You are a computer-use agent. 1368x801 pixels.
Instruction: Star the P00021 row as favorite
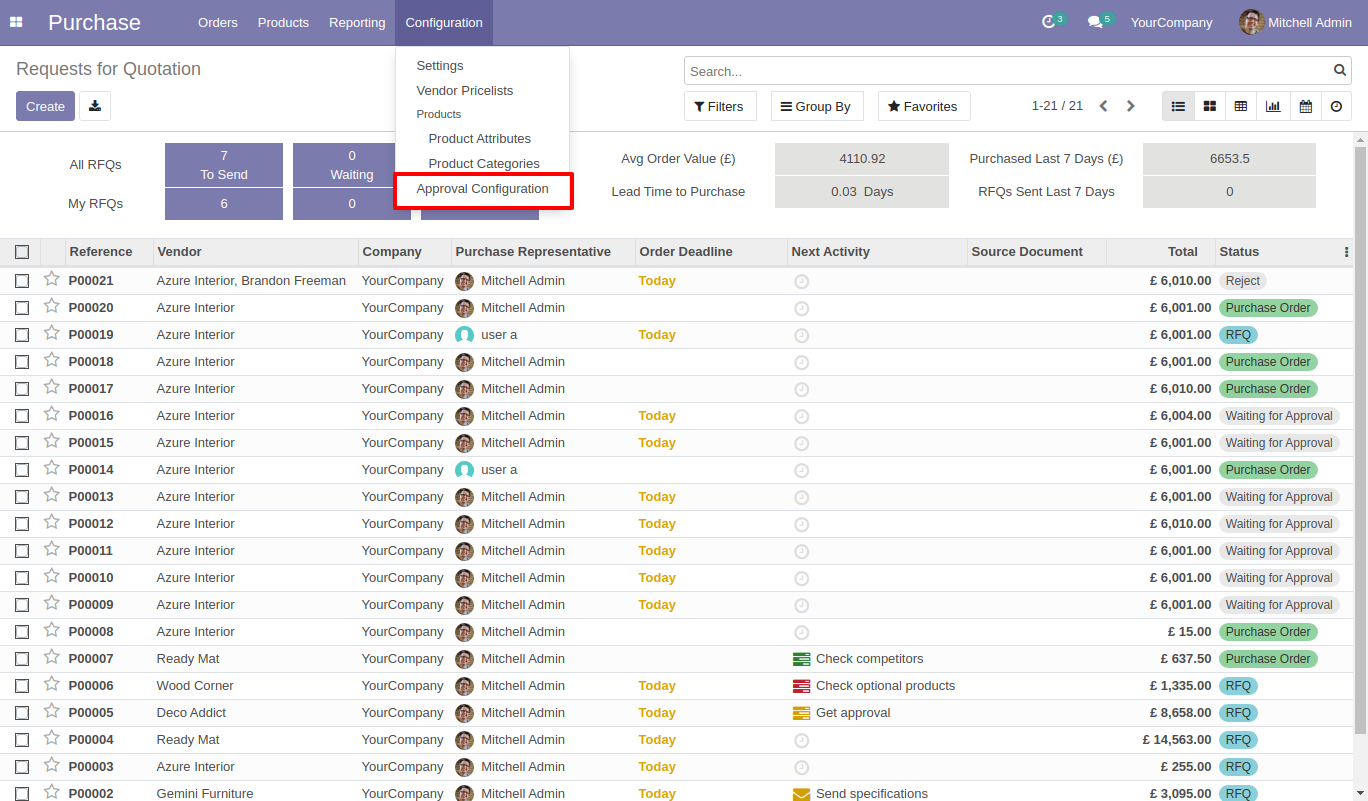click(52, 279)
